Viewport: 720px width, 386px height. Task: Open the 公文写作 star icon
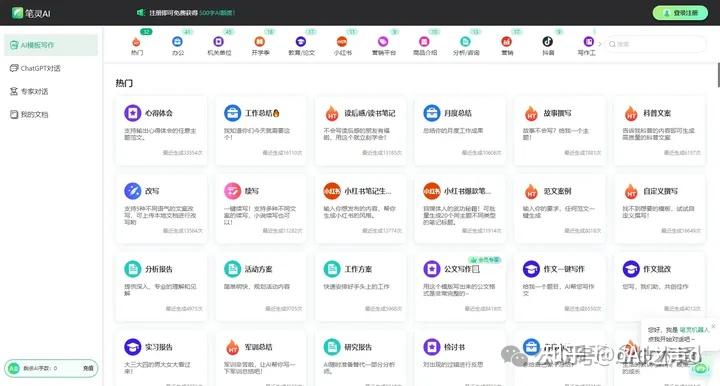click(432, 269)
